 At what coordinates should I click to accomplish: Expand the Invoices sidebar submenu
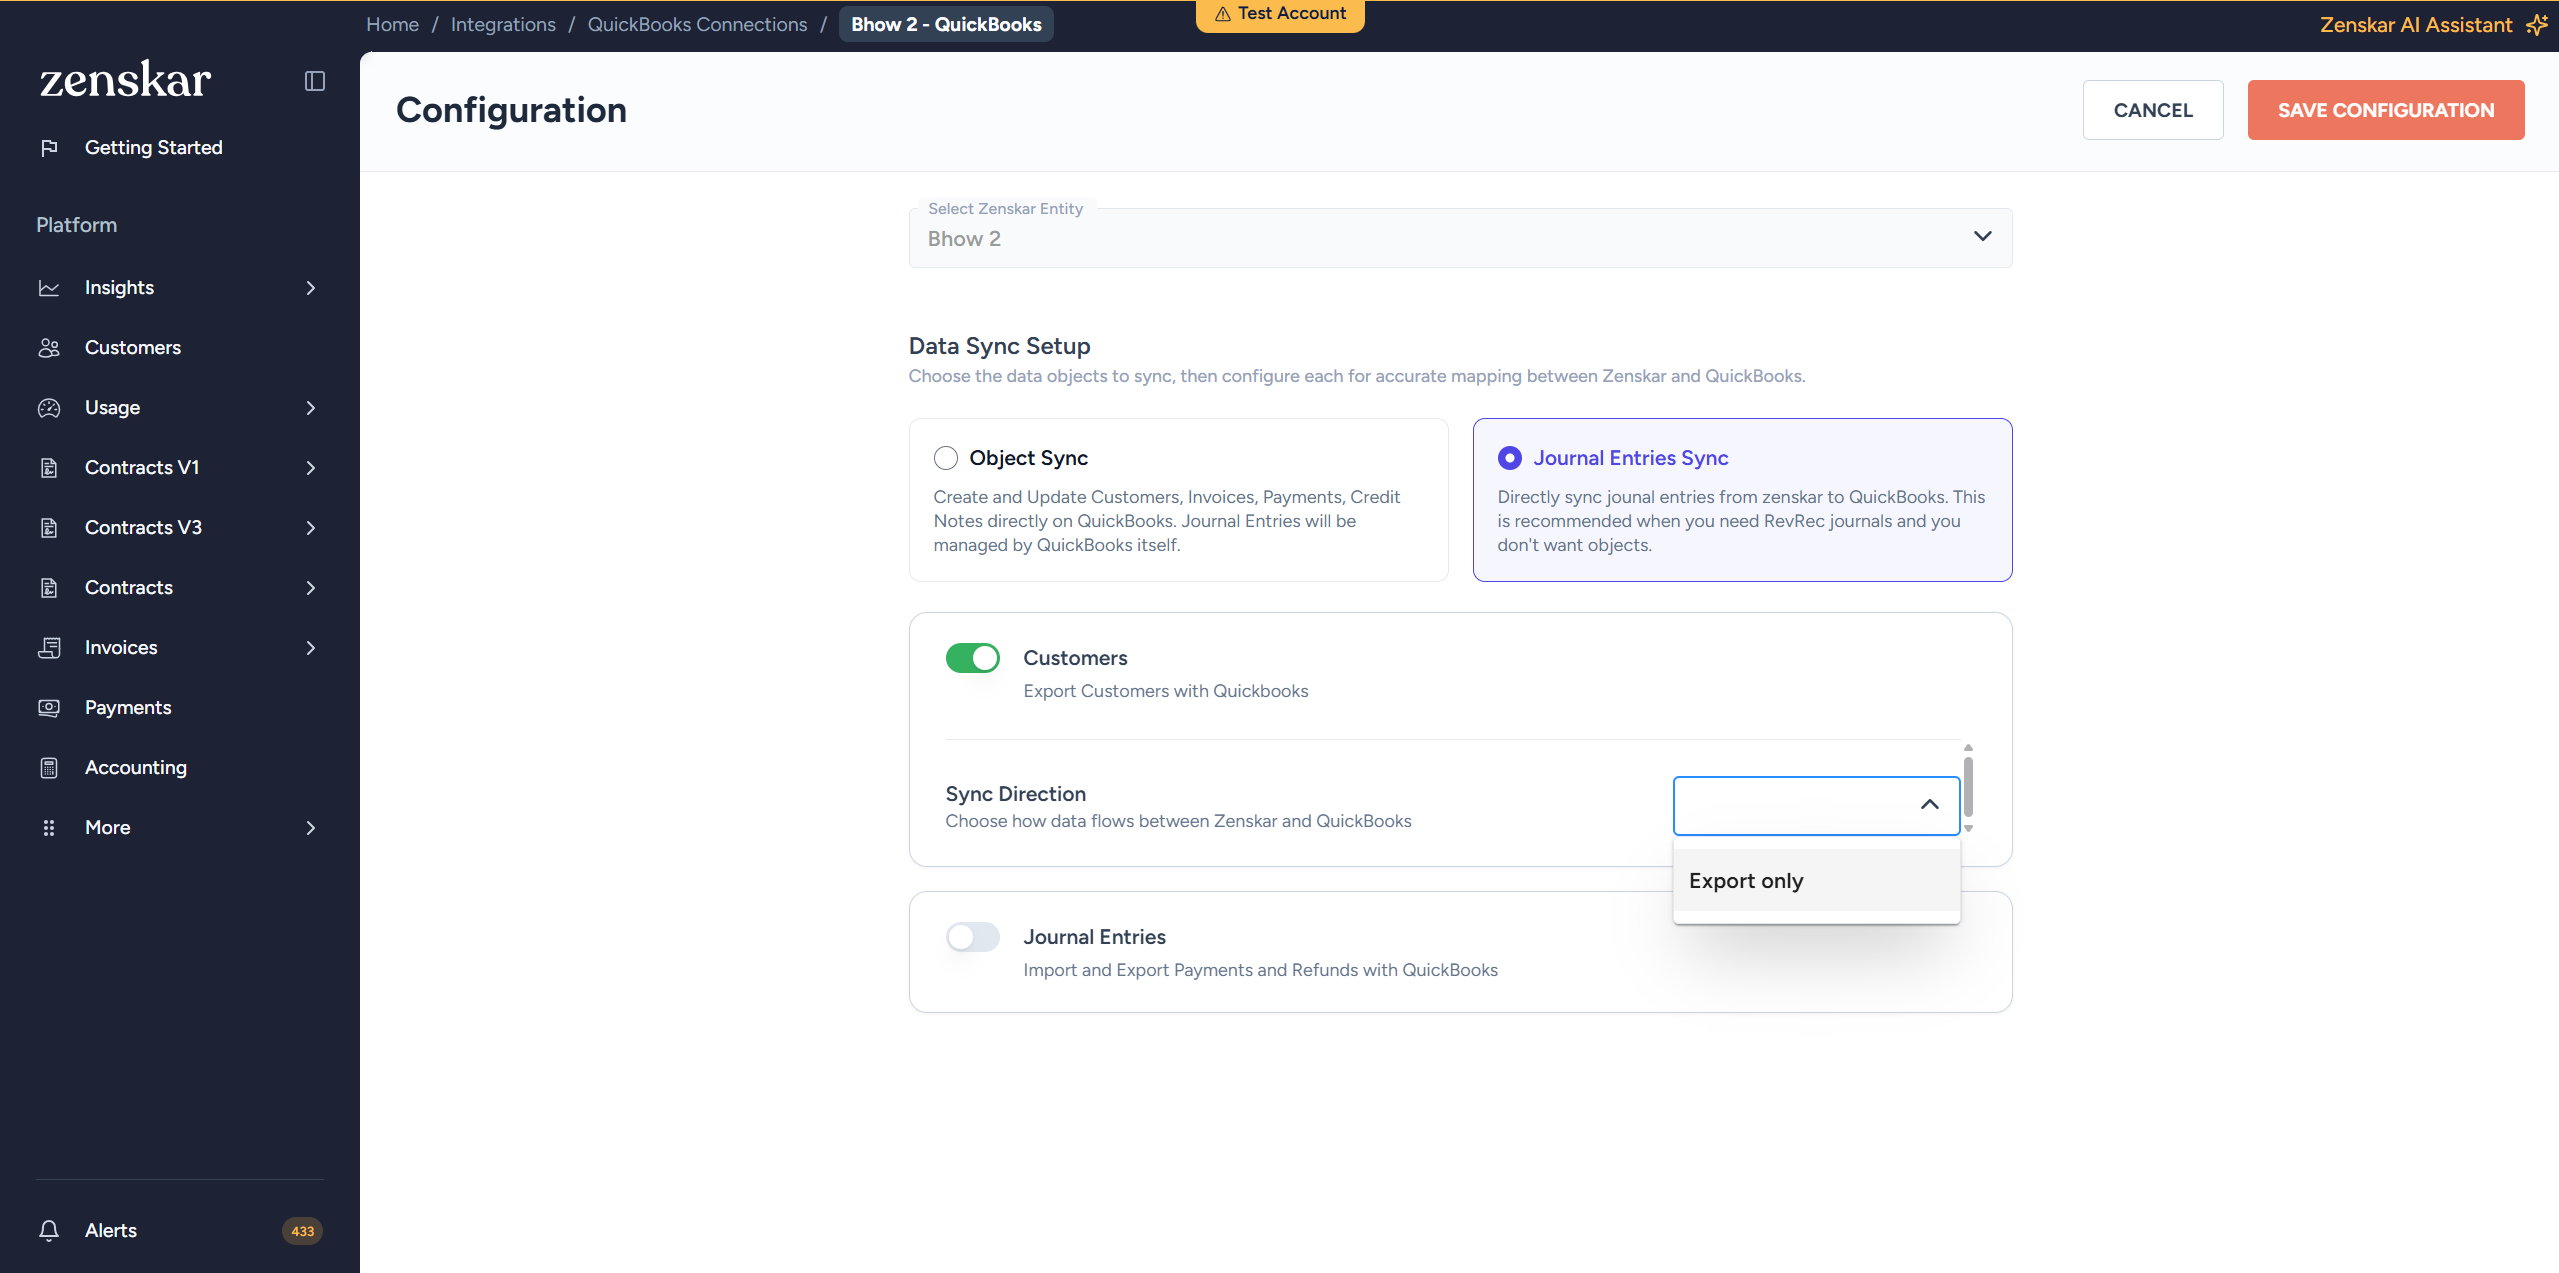(311, 648)
